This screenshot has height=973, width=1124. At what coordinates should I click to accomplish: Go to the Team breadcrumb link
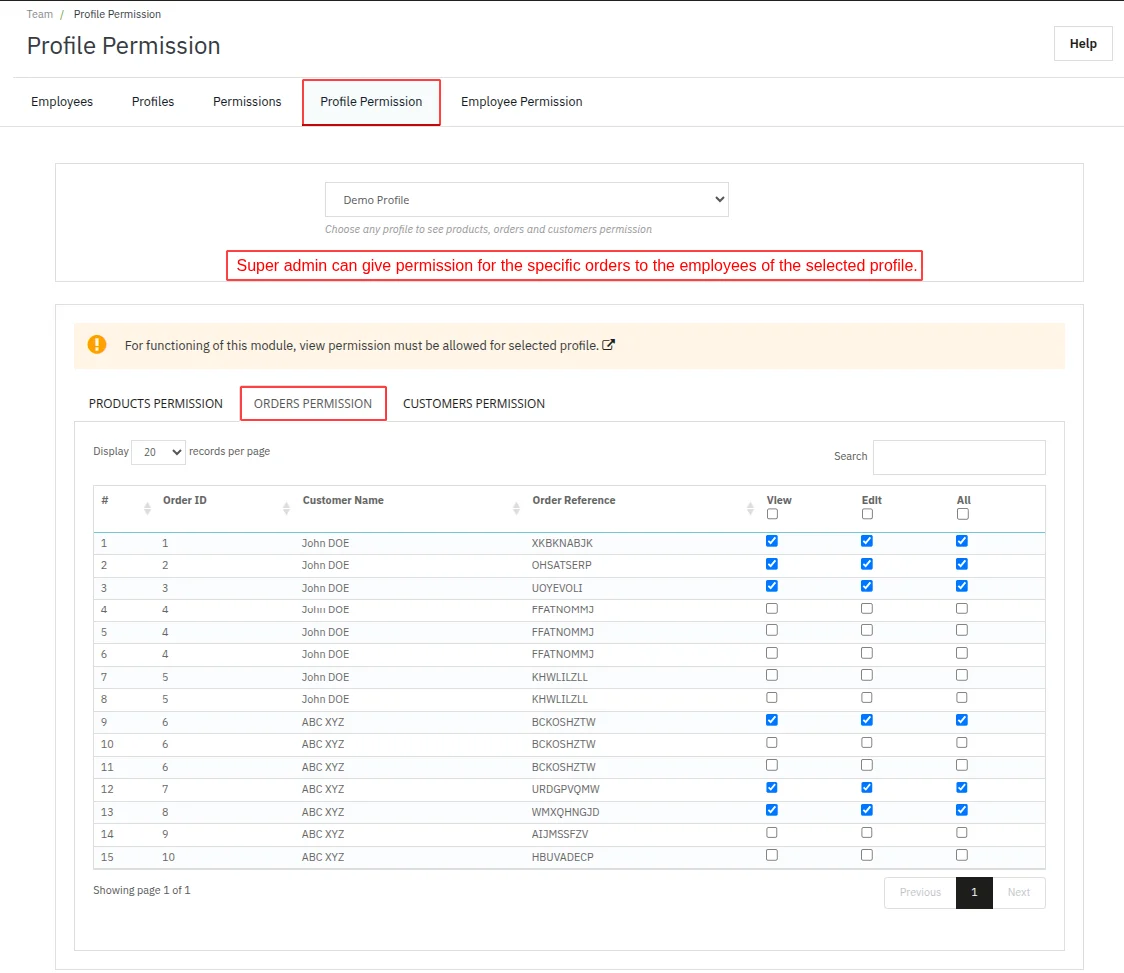(x=40, y=14)
